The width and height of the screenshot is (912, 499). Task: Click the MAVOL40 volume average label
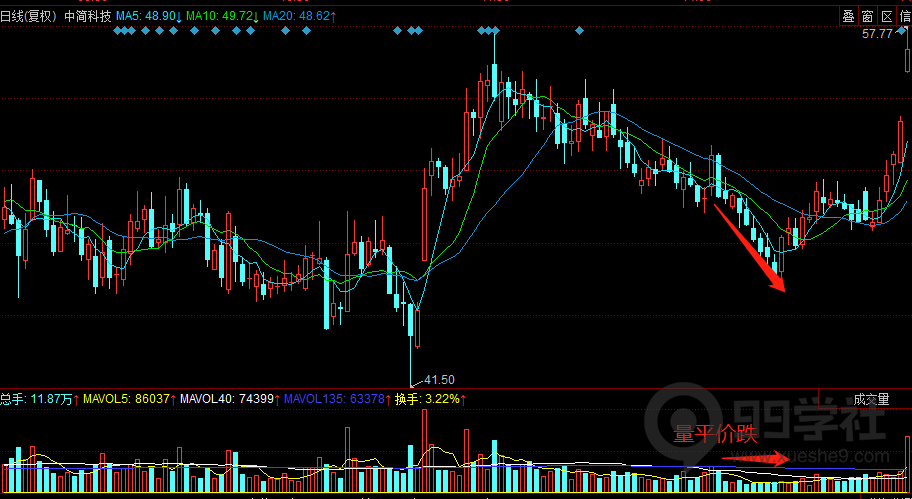231,399
